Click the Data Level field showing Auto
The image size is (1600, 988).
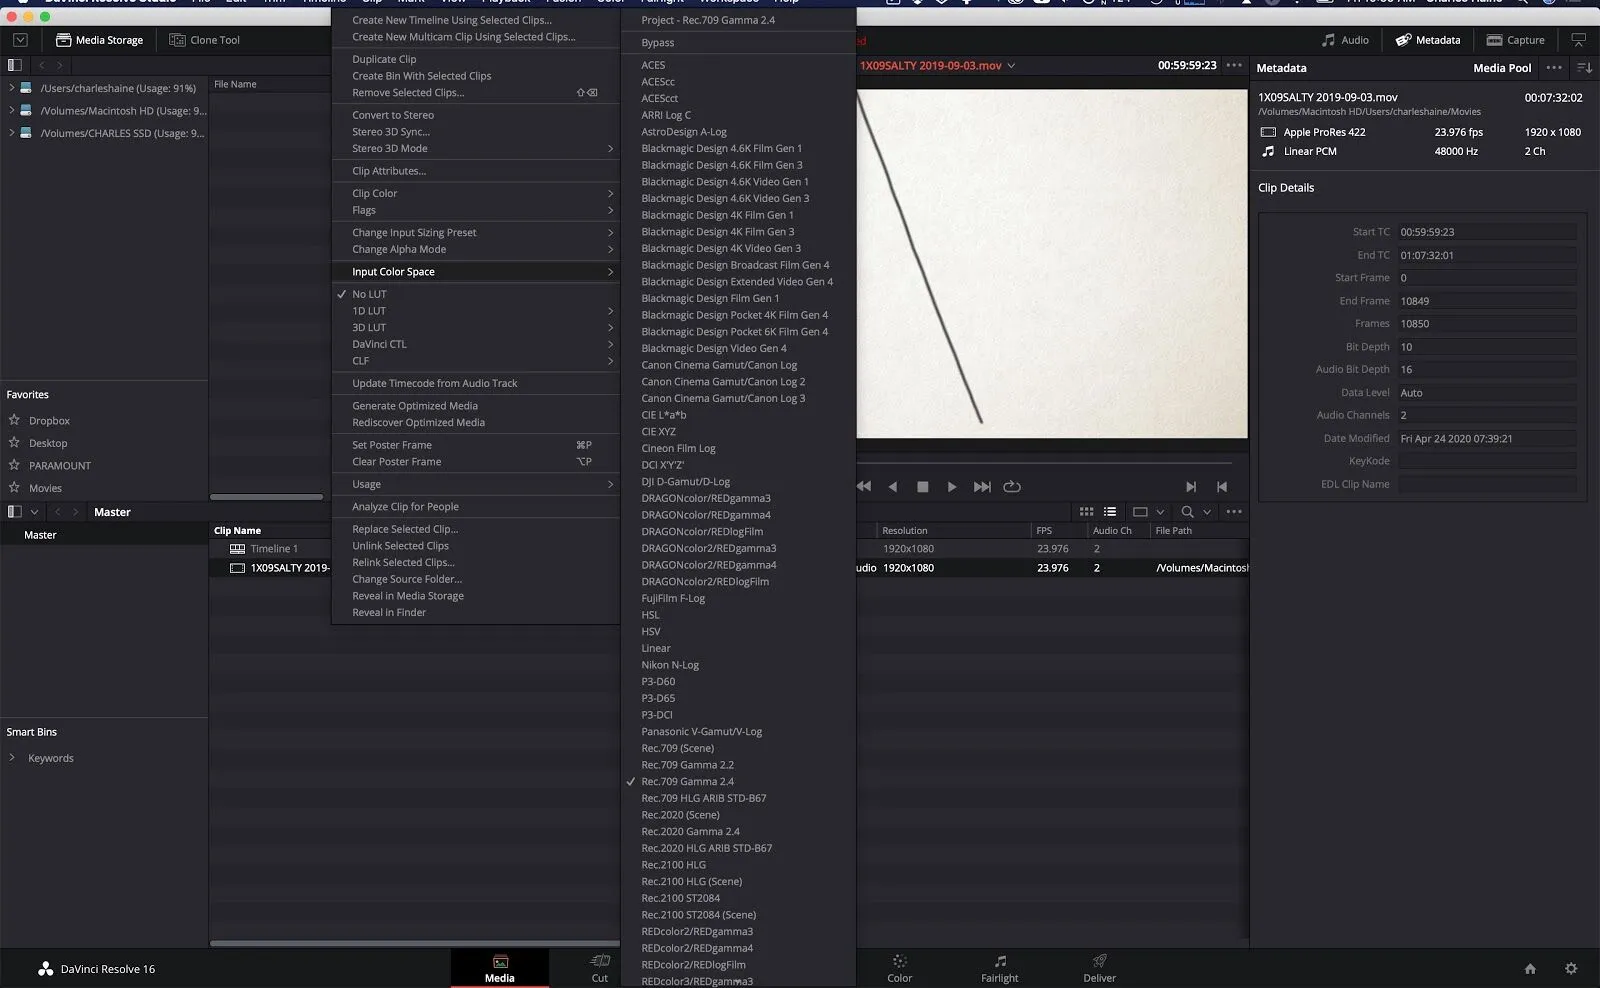point(1487,393)
